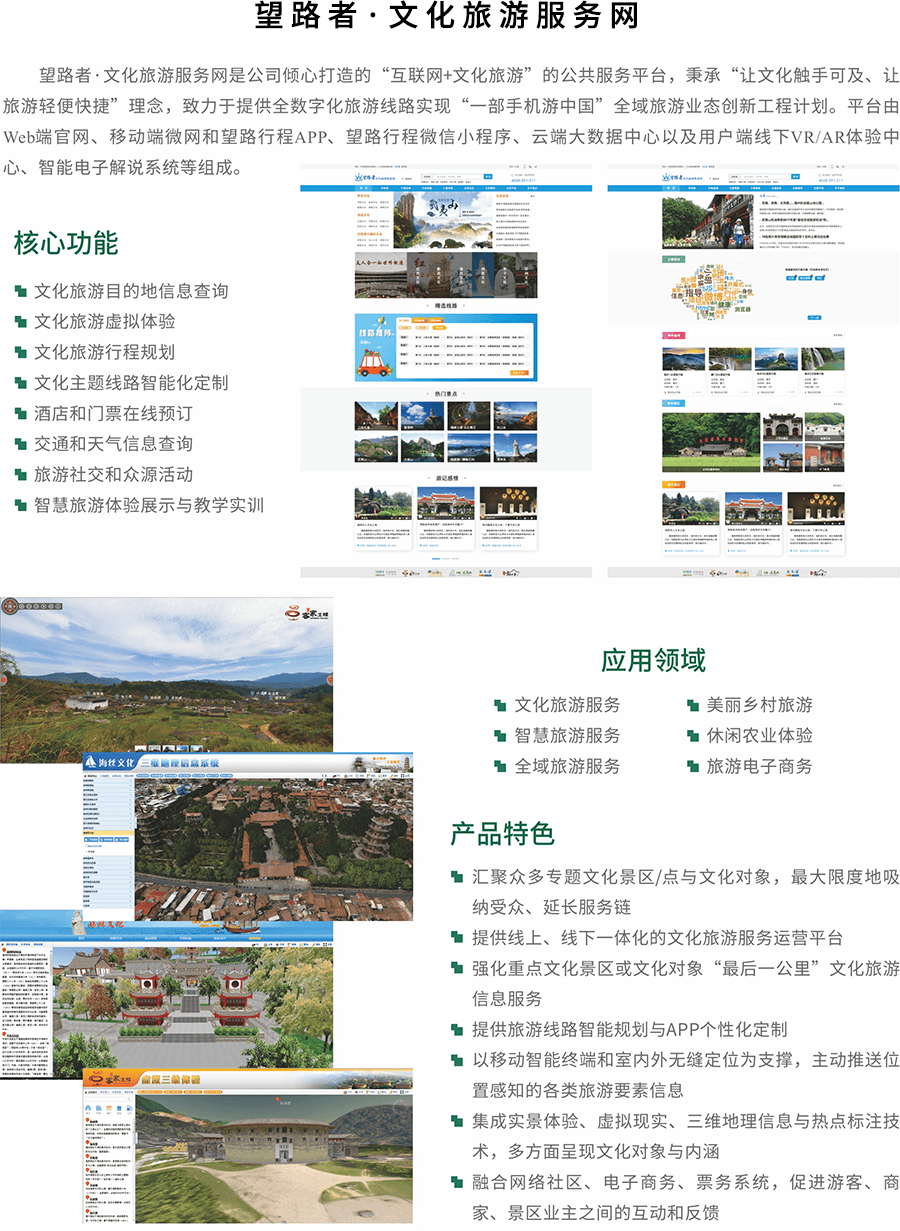Select 文化旅游虚拟体验 list item

tap(105, 321)
